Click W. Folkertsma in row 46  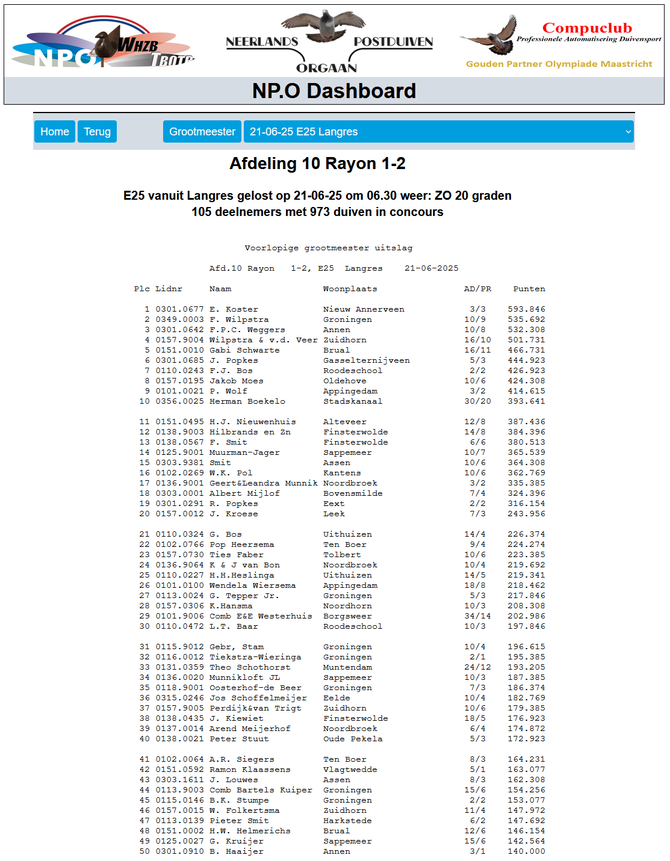pyautogui.click(x=244, y=811)
